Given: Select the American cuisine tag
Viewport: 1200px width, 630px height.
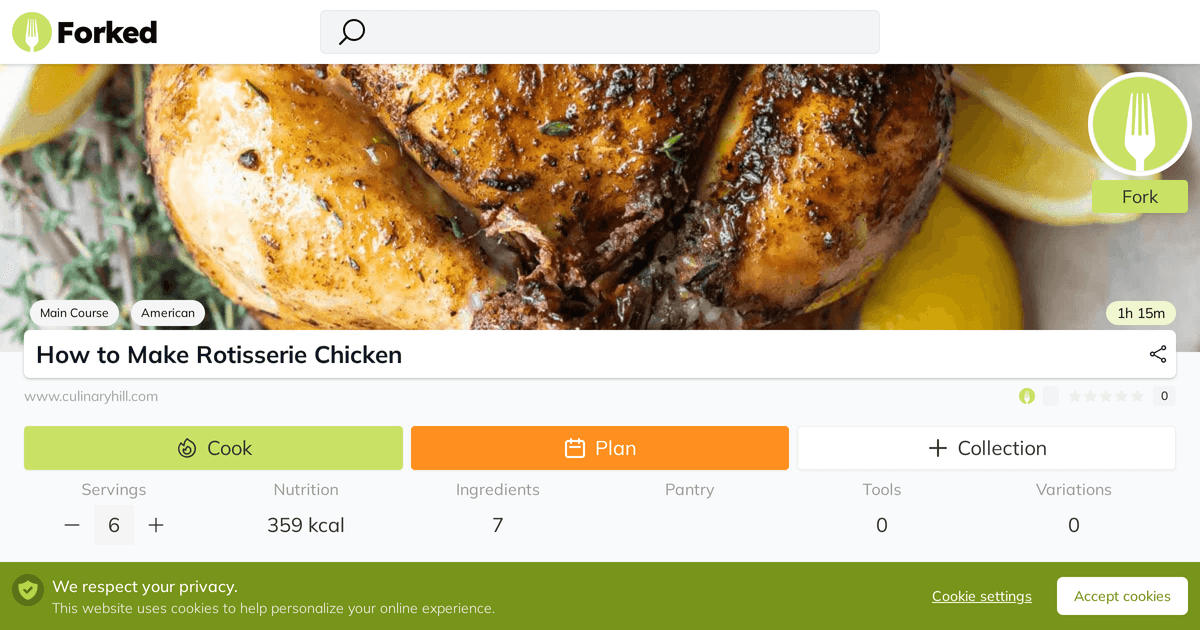Looking at the screenshot, I should tap(167, 313).
